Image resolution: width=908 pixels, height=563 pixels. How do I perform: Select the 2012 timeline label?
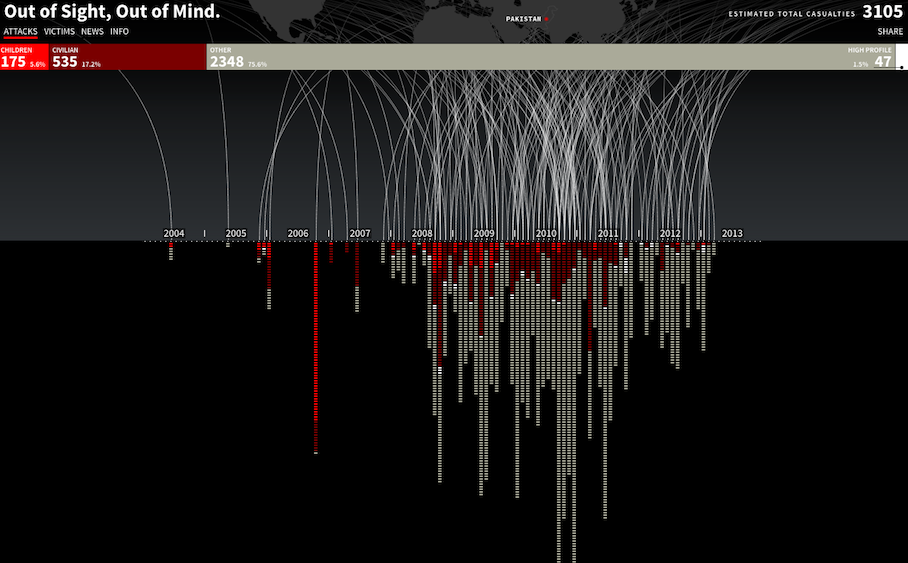[670, 234]
